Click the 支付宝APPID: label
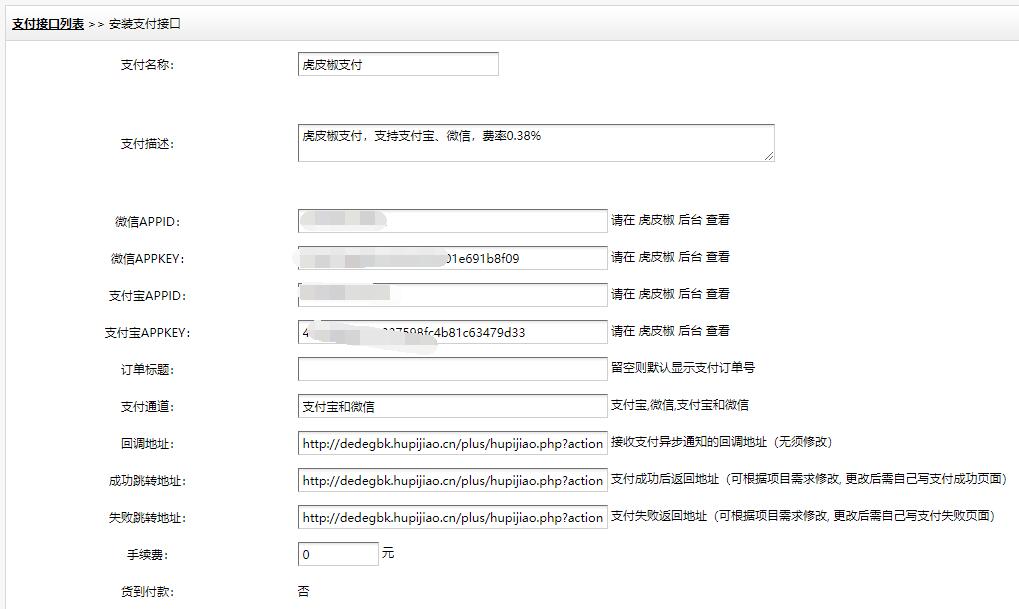The image size is (1019, 609). coord(148,296)
